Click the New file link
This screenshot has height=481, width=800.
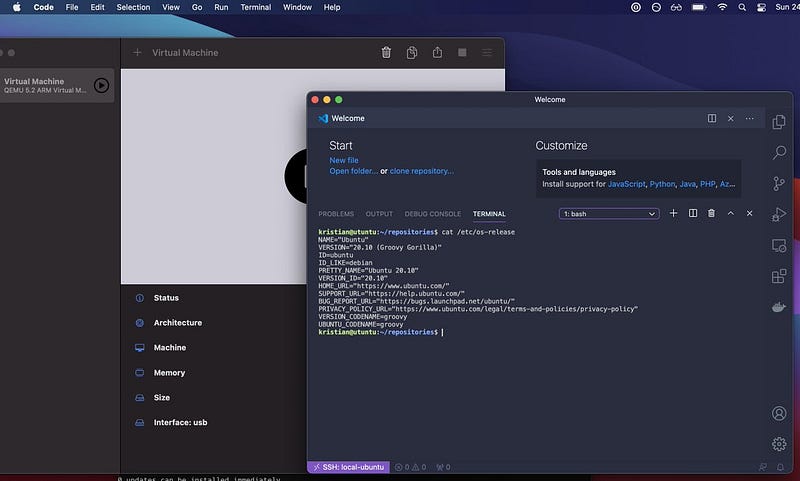[344, 160]
